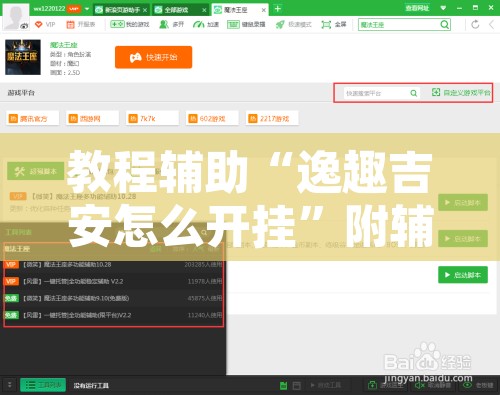Select free script 魔法王座多功能辅助9.10(免费版)
This screenshot has height=395, width=500.
click(113, 298)
